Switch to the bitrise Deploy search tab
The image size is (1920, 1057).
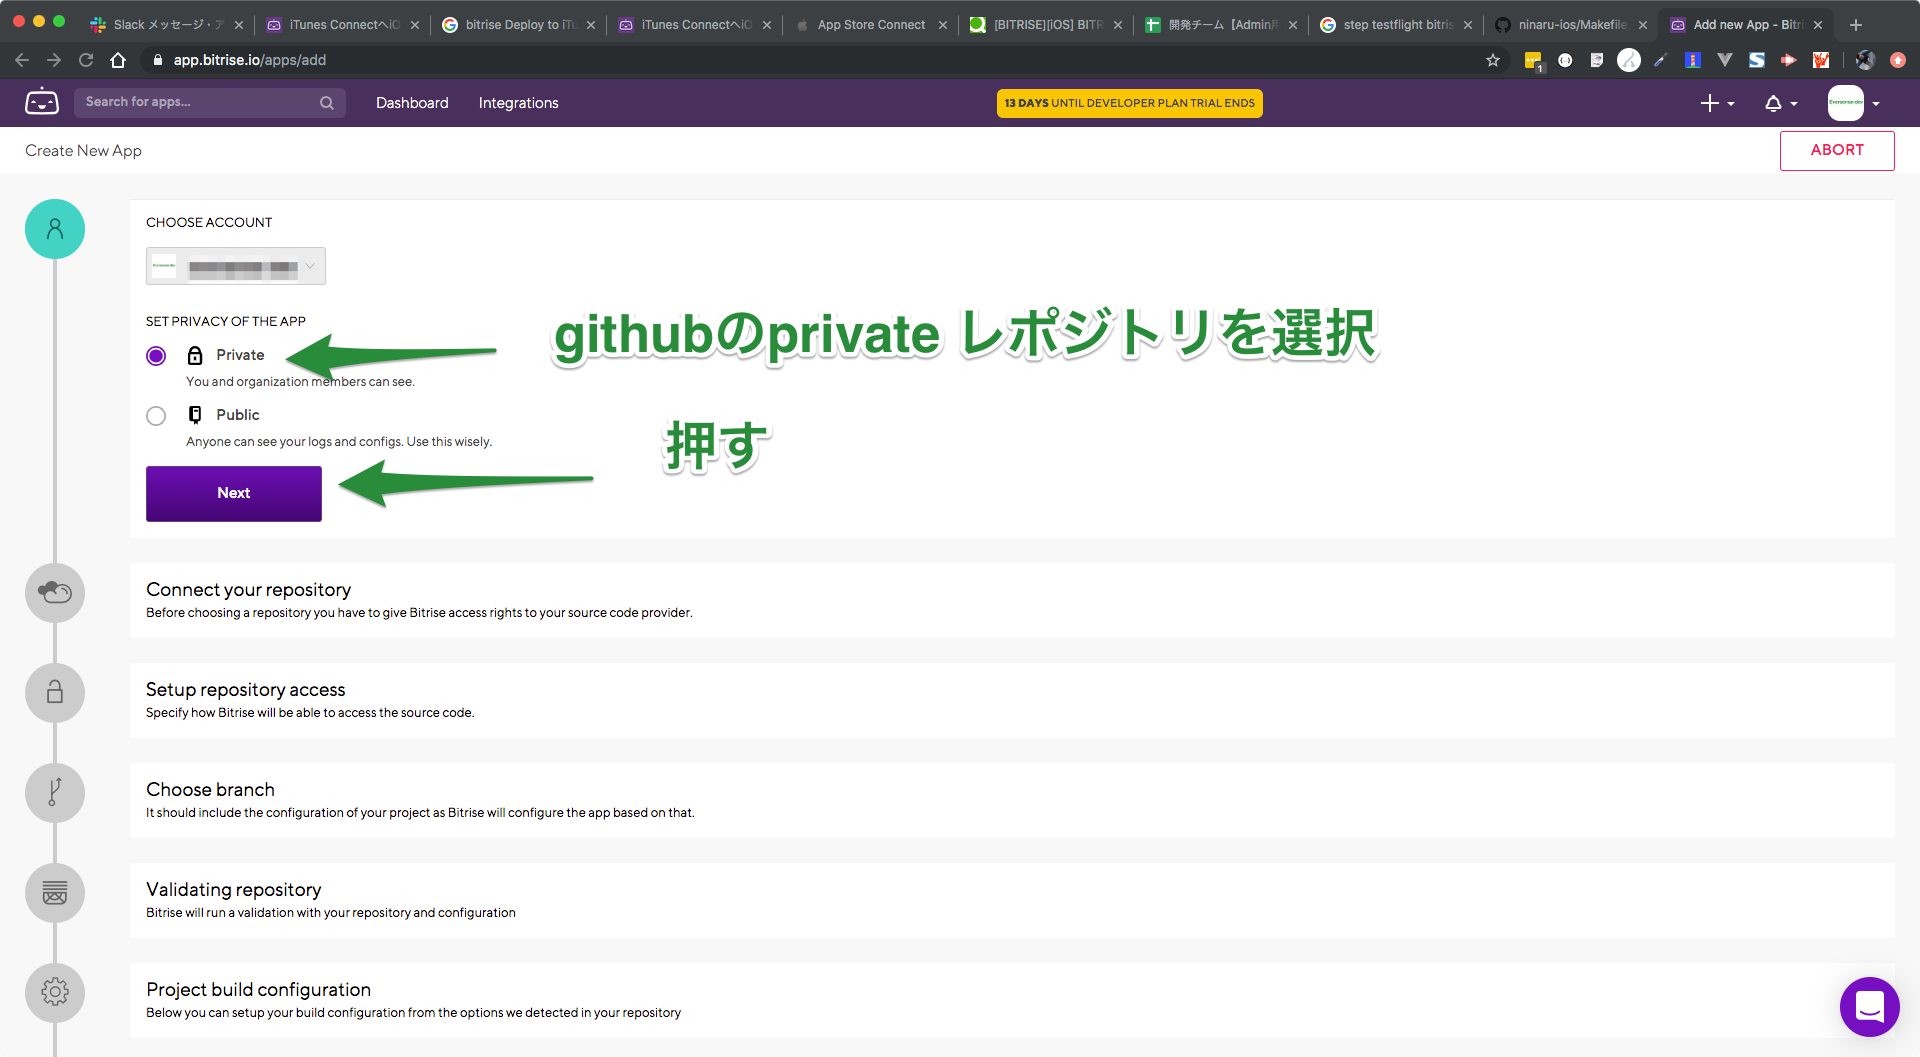[519, 25]
